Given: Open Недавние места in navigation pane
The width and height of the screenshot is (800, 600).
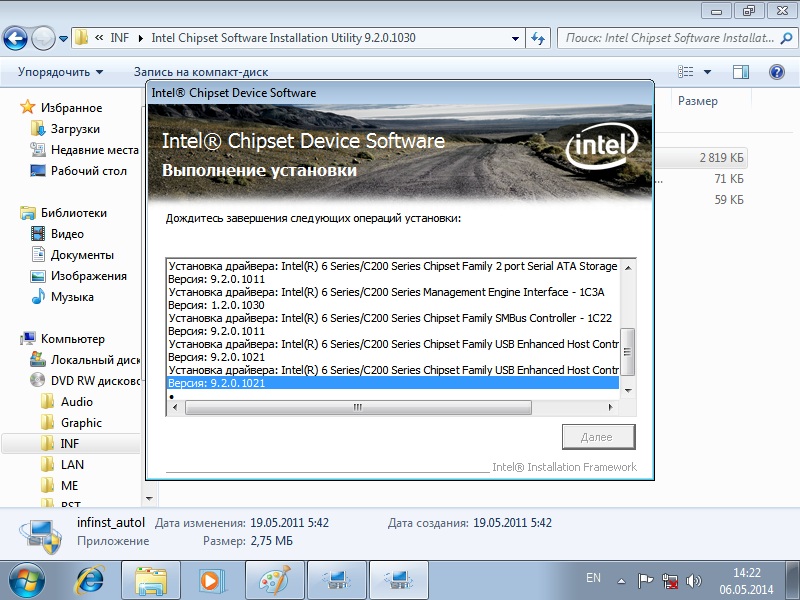Looking at the screenshot, I should [x=94, y=150].
